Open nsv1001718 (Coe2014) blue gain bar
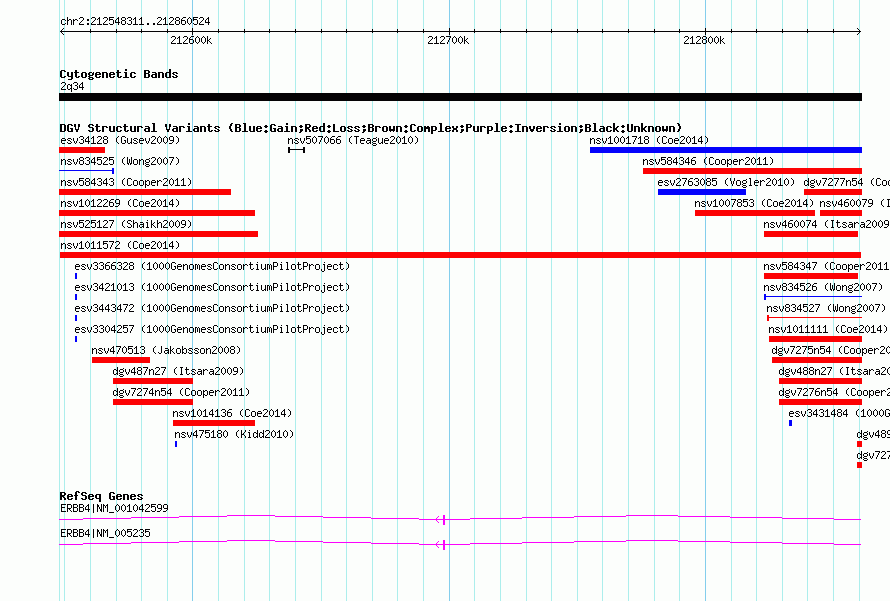890x601 pixels. 725,150
